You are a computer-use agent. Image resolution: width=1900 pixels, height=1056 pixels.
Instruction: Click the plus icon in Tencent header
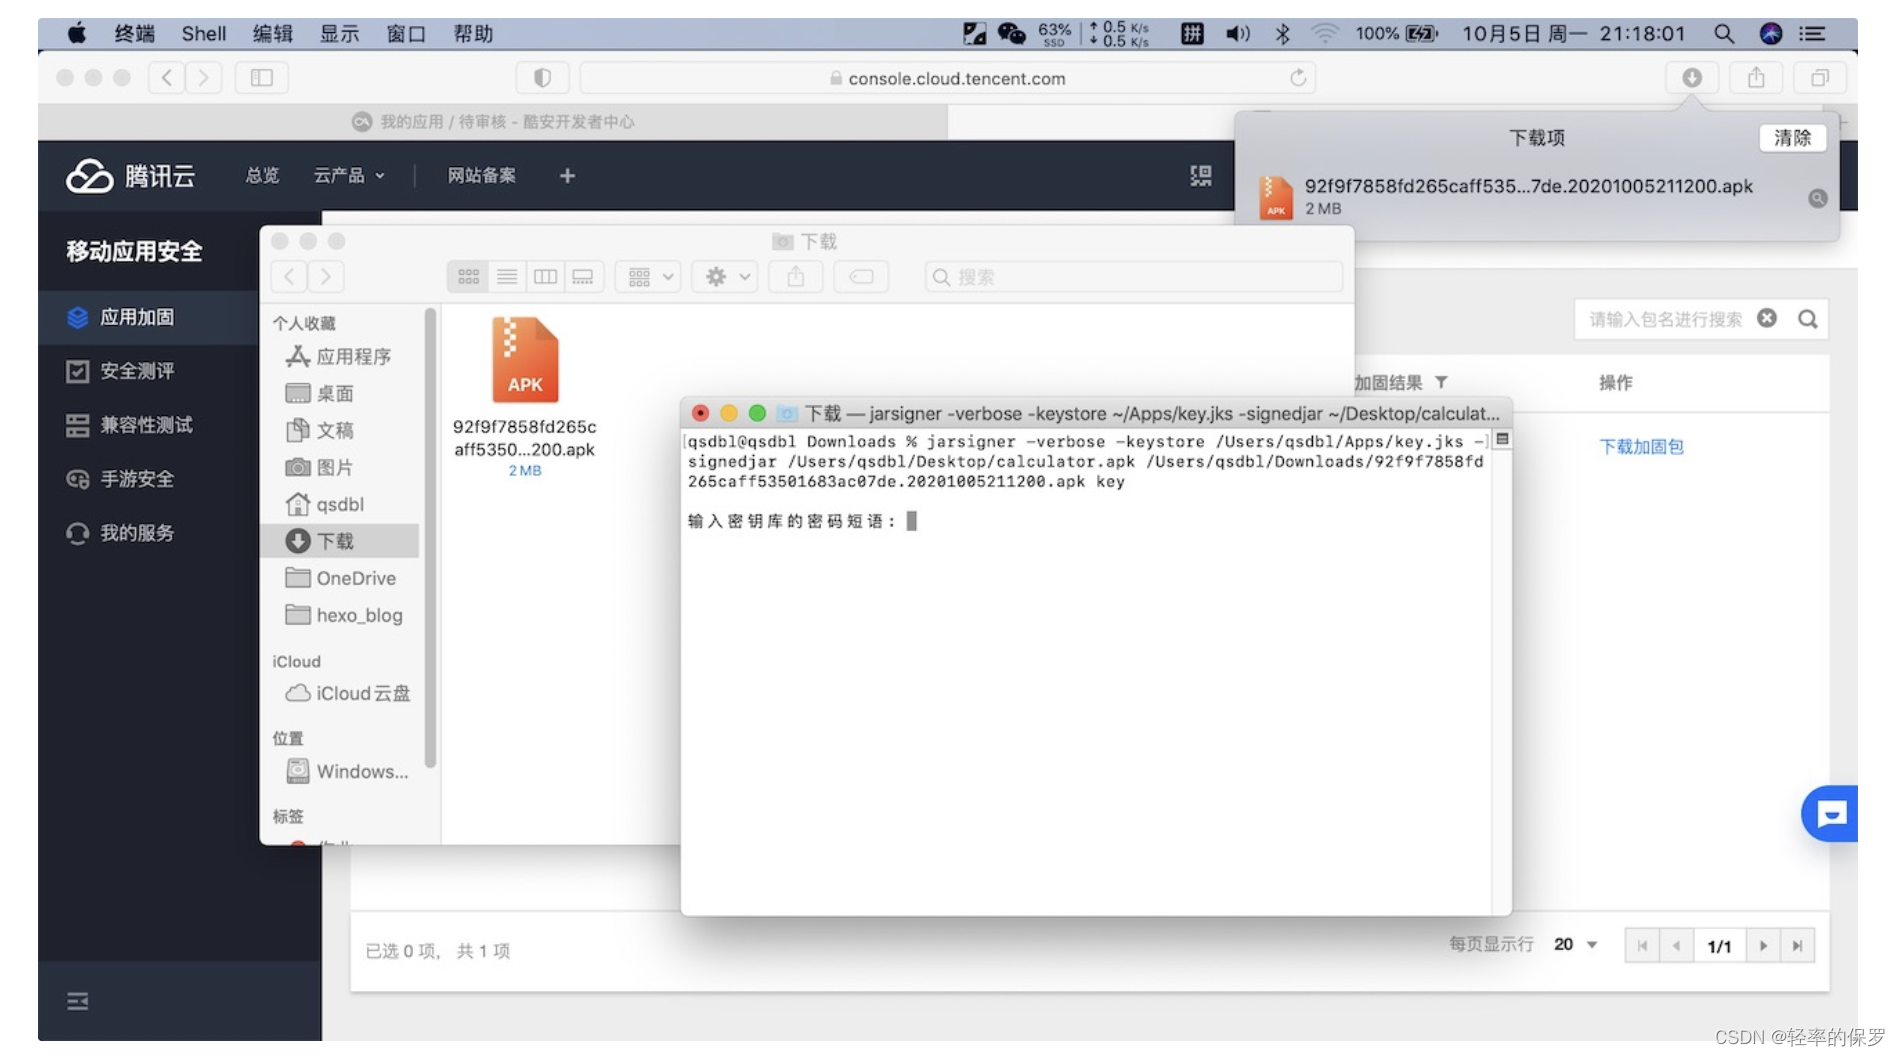[567, 176]
